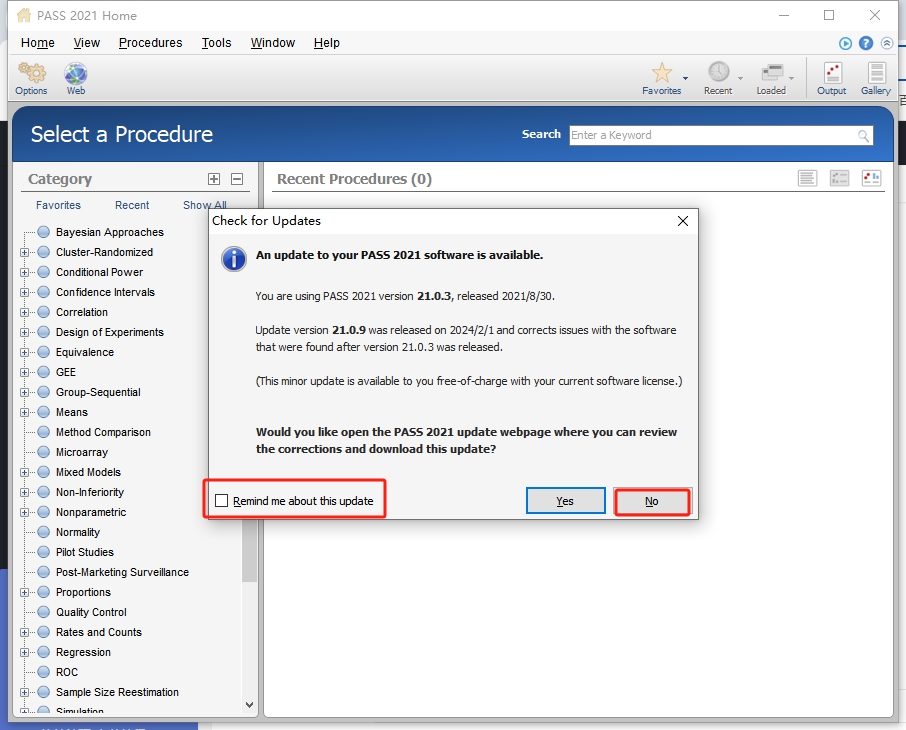
Task: Click the Recent clock icon
Action: click(719, 72)
